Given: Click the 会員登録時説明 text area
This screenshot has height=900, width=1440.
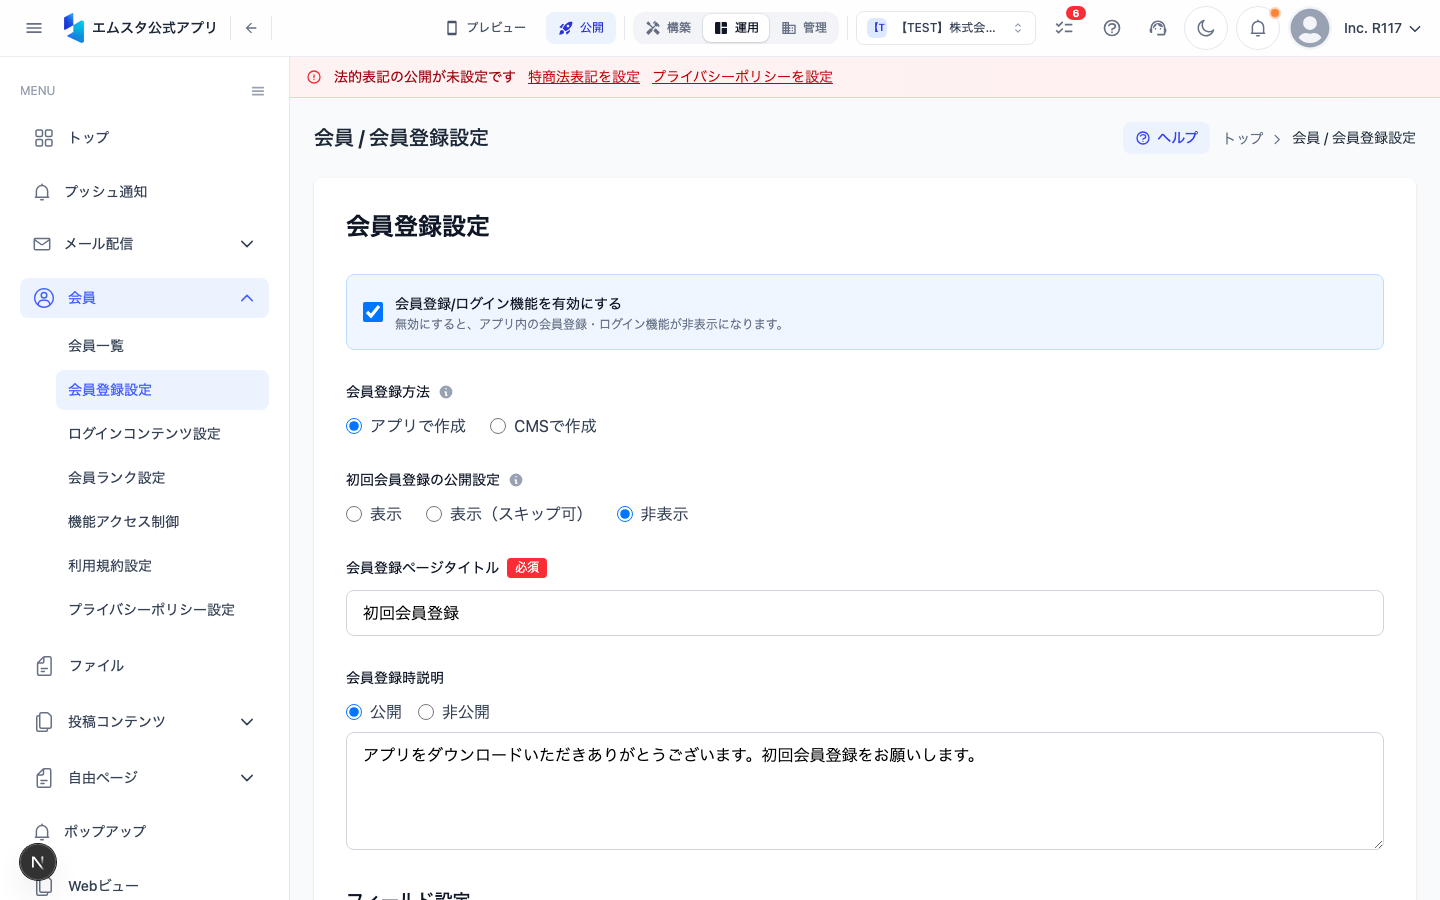Looking at the screenshot, I should (865, 791).
